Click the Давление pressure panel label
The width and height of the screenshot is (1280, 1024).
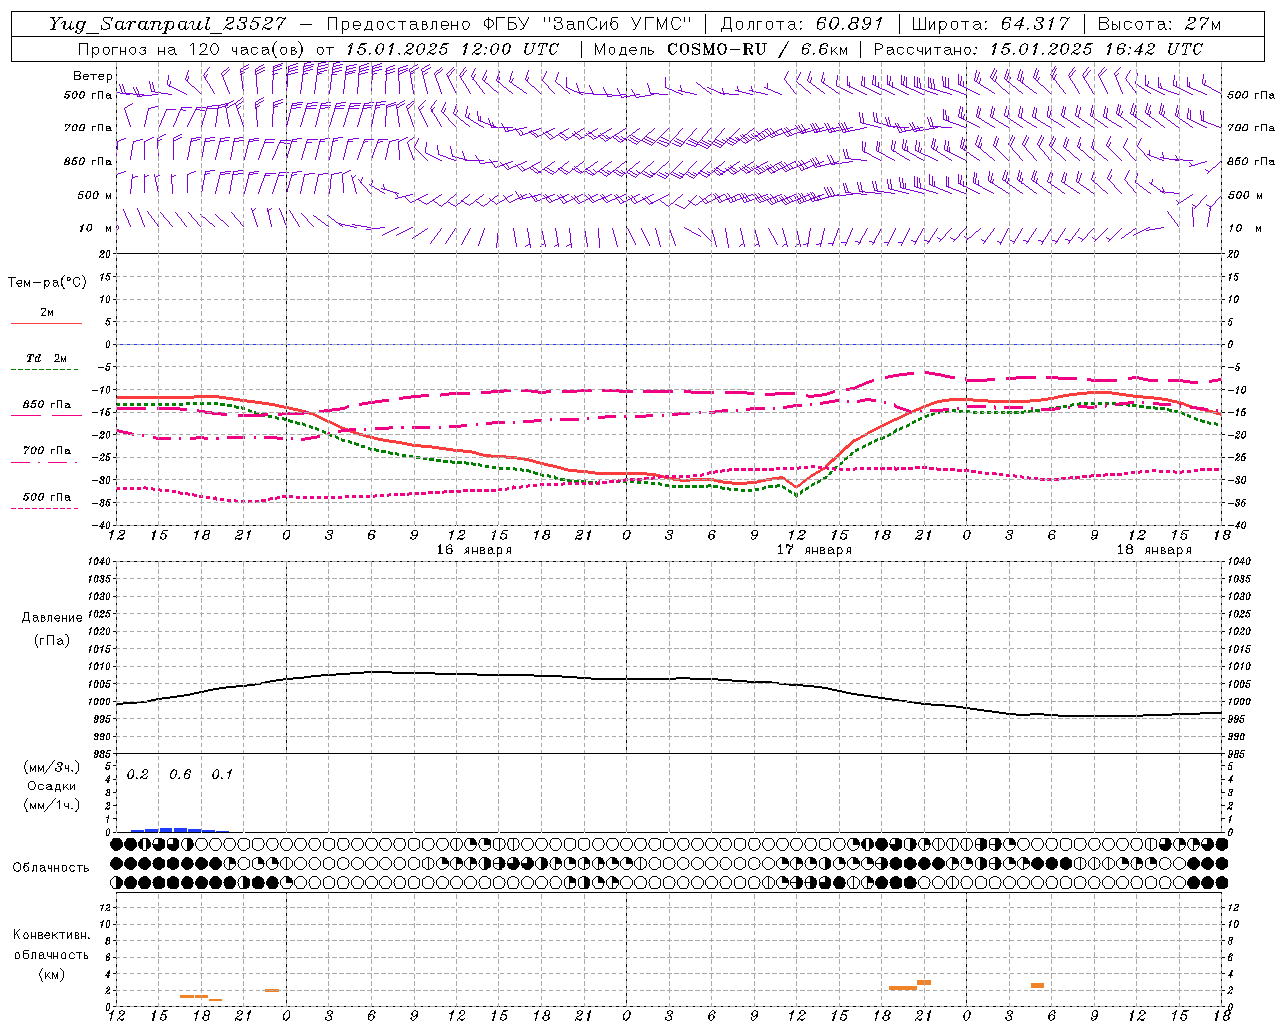[x=52, y=618]
